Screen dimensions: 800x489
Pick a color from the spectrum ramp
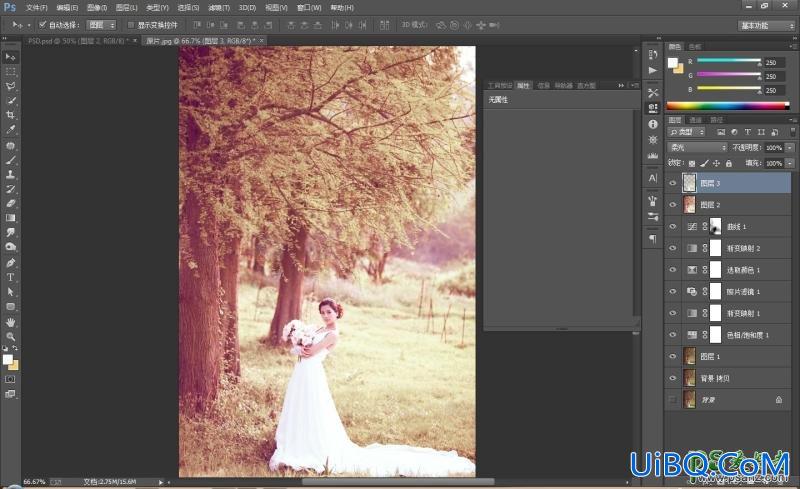point(728,106)
